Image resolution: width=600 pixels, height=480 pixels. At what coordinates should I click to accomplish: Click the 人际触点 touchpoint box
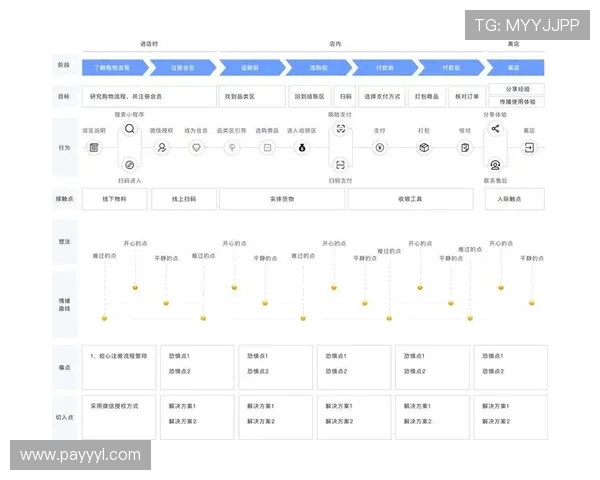[x=515, y=199]
